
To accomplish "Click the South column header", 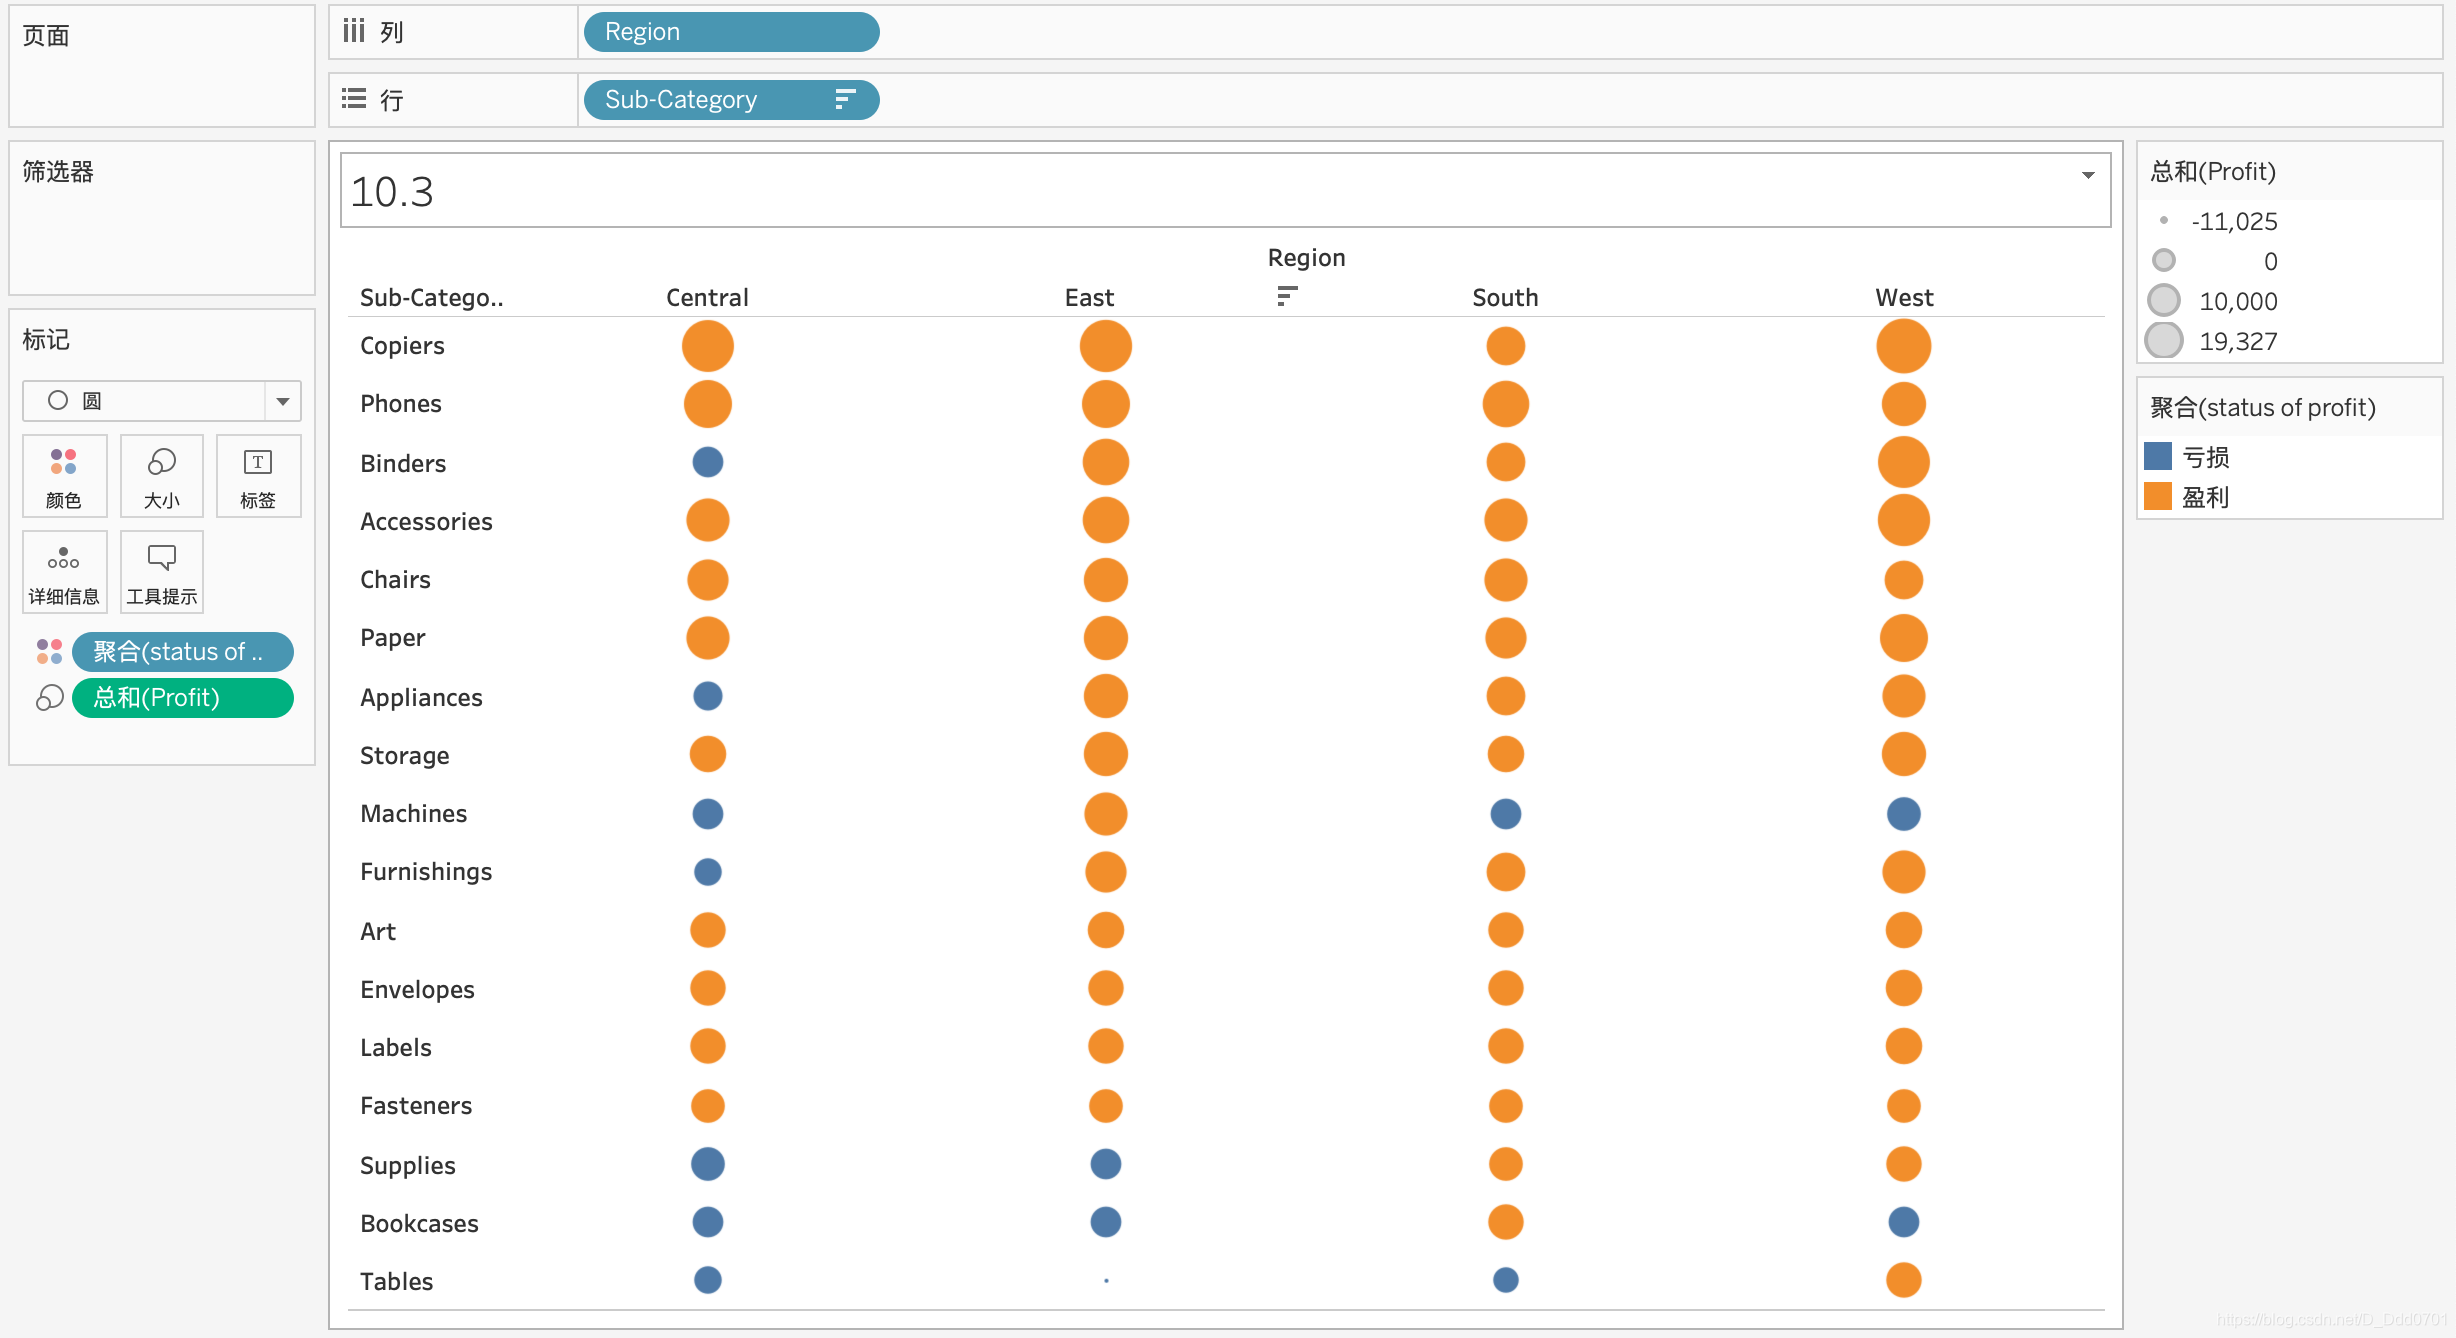I will [x=1505, y=298].
